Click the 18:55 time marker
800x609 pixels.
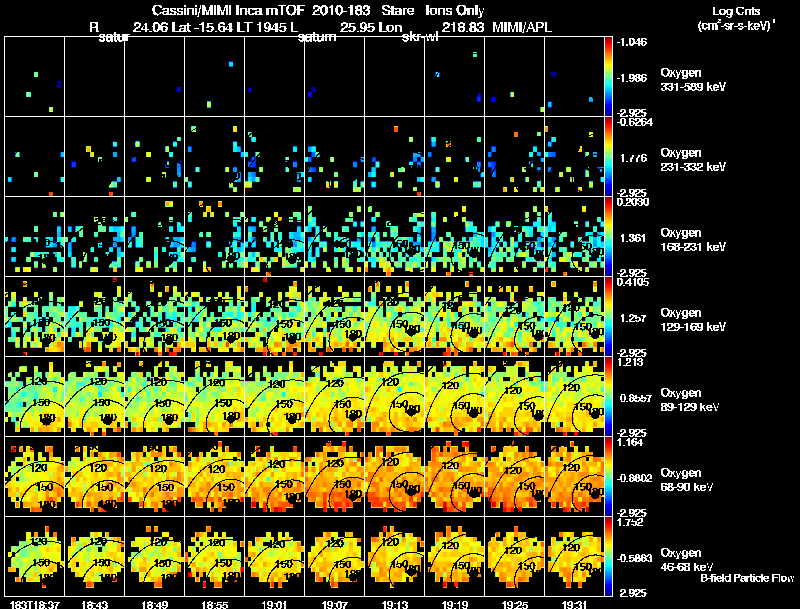213,604
